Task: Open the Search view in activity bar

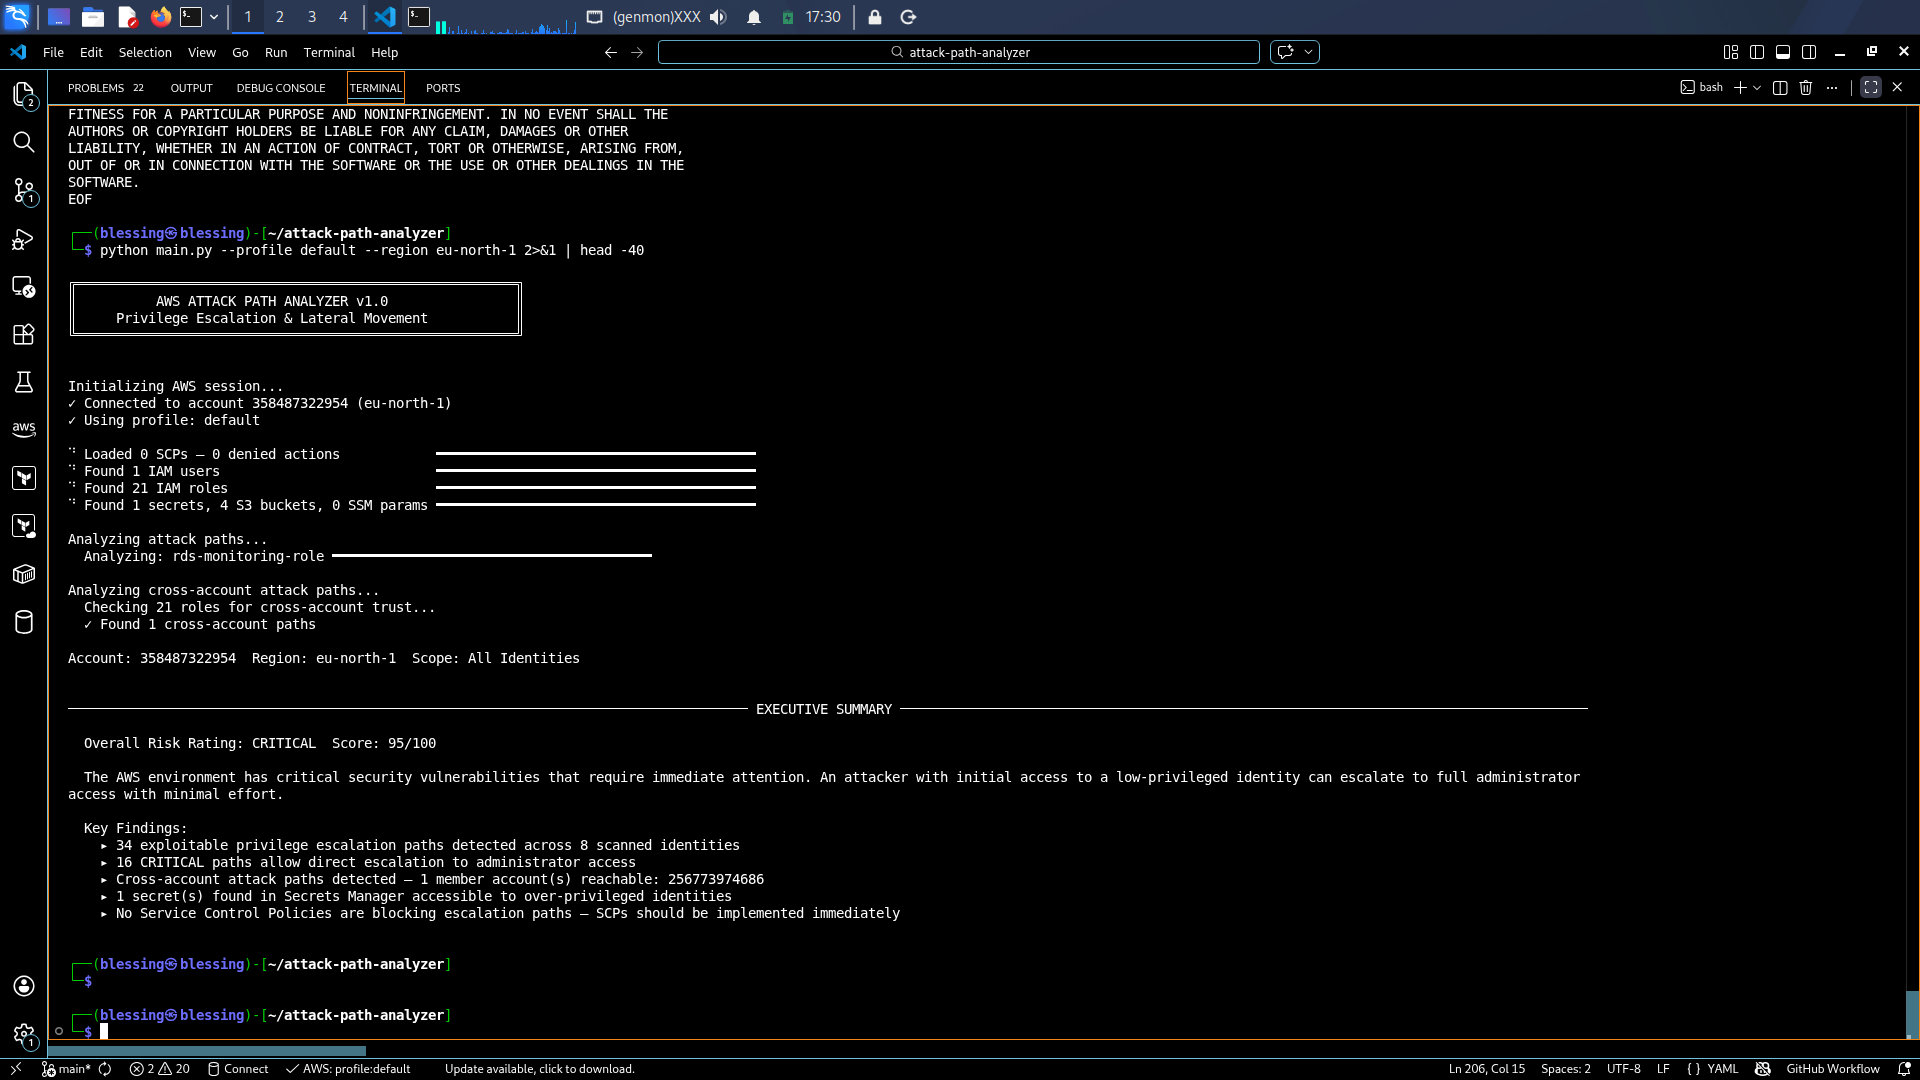Action: coord(24,142)
